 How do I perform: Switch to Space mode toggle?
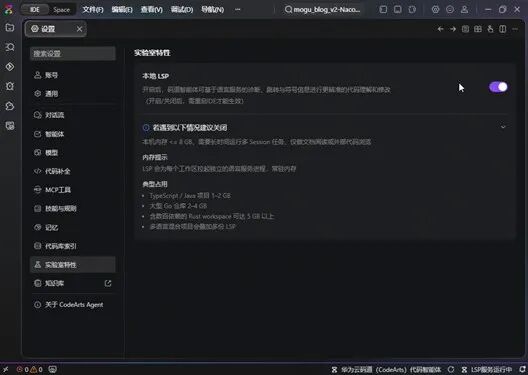[61, 10]
